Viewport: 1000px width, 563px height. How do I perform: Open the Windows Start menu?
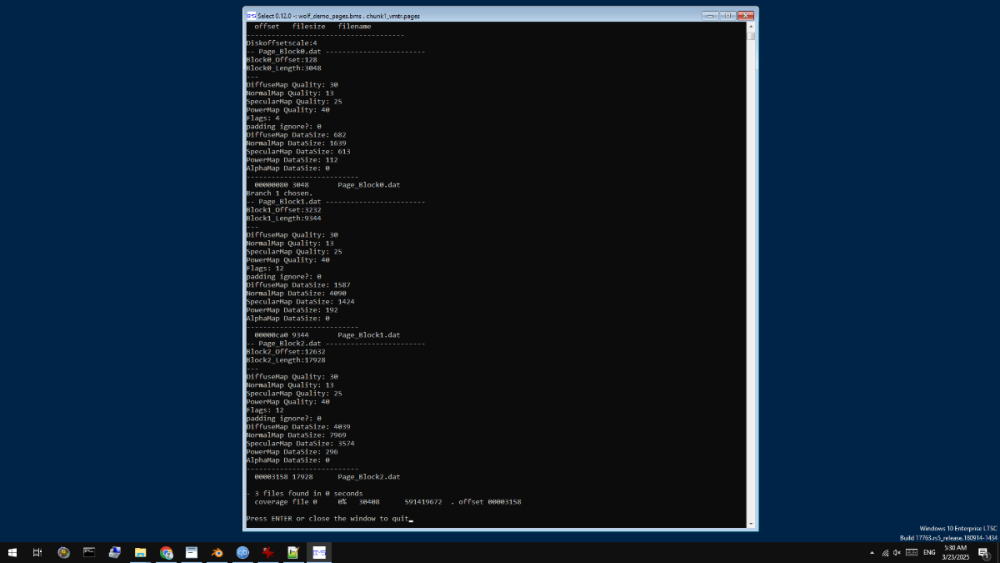pos(12,552)
